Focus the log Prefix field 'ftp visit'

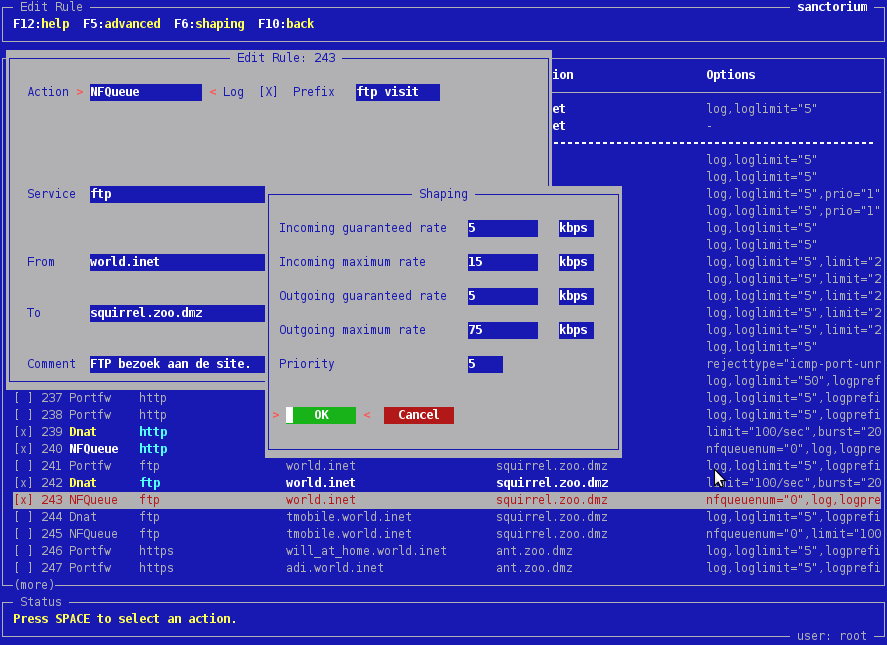pyautogui.click(x=397, y=92)
